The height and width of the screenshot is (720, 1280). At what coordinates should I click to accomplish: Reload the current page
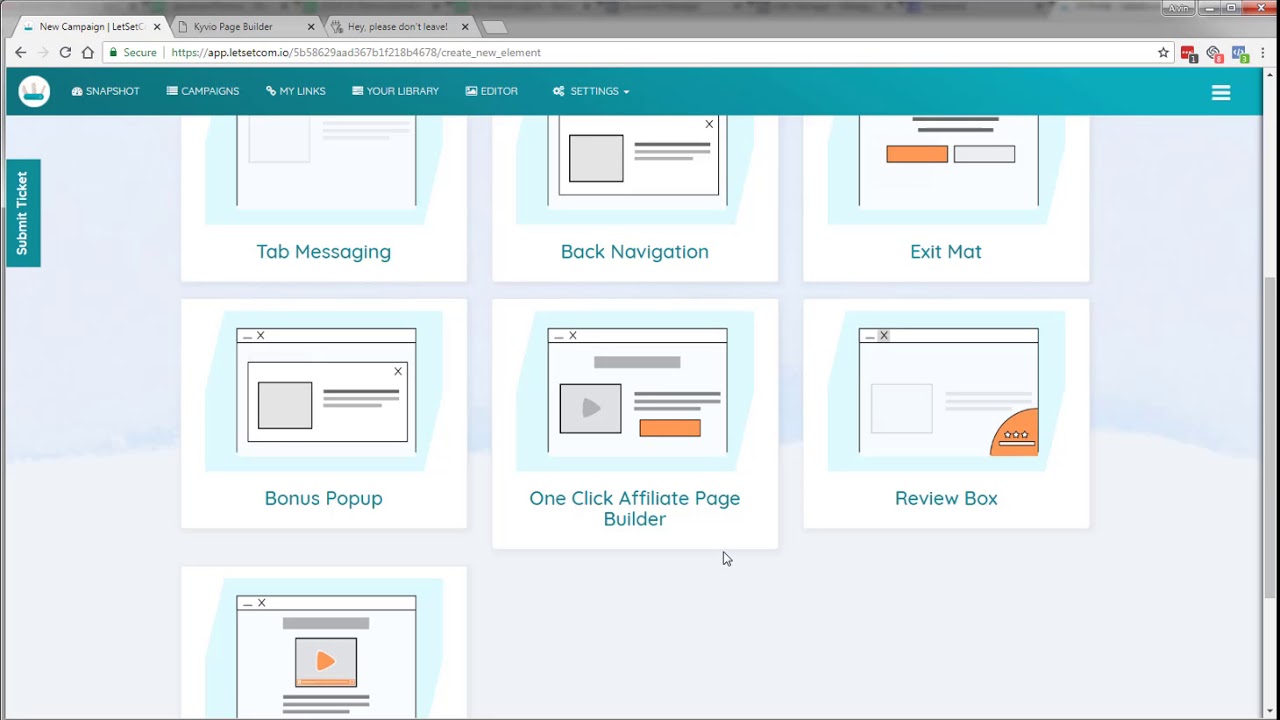pyautogui.click(x=65, y=52)
